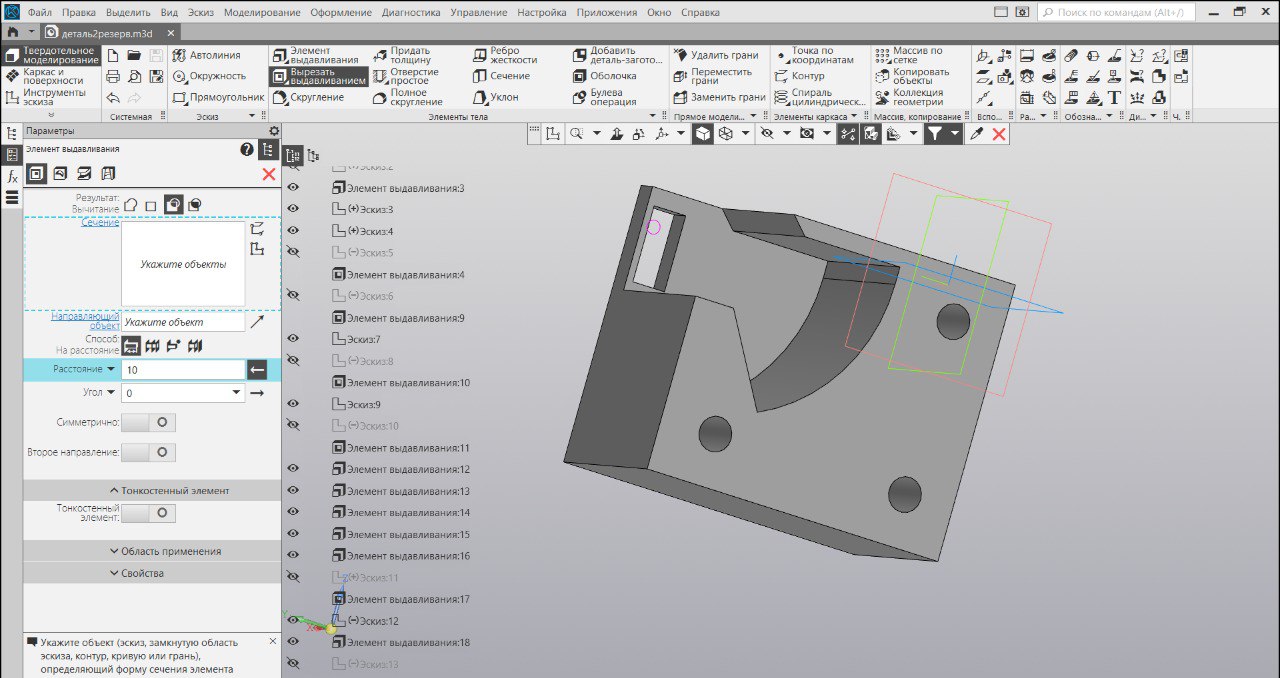The height and width of the screenshot is (678, 1280).
Task: Choose Ребро жесткости command
Action: pos(505,55)
